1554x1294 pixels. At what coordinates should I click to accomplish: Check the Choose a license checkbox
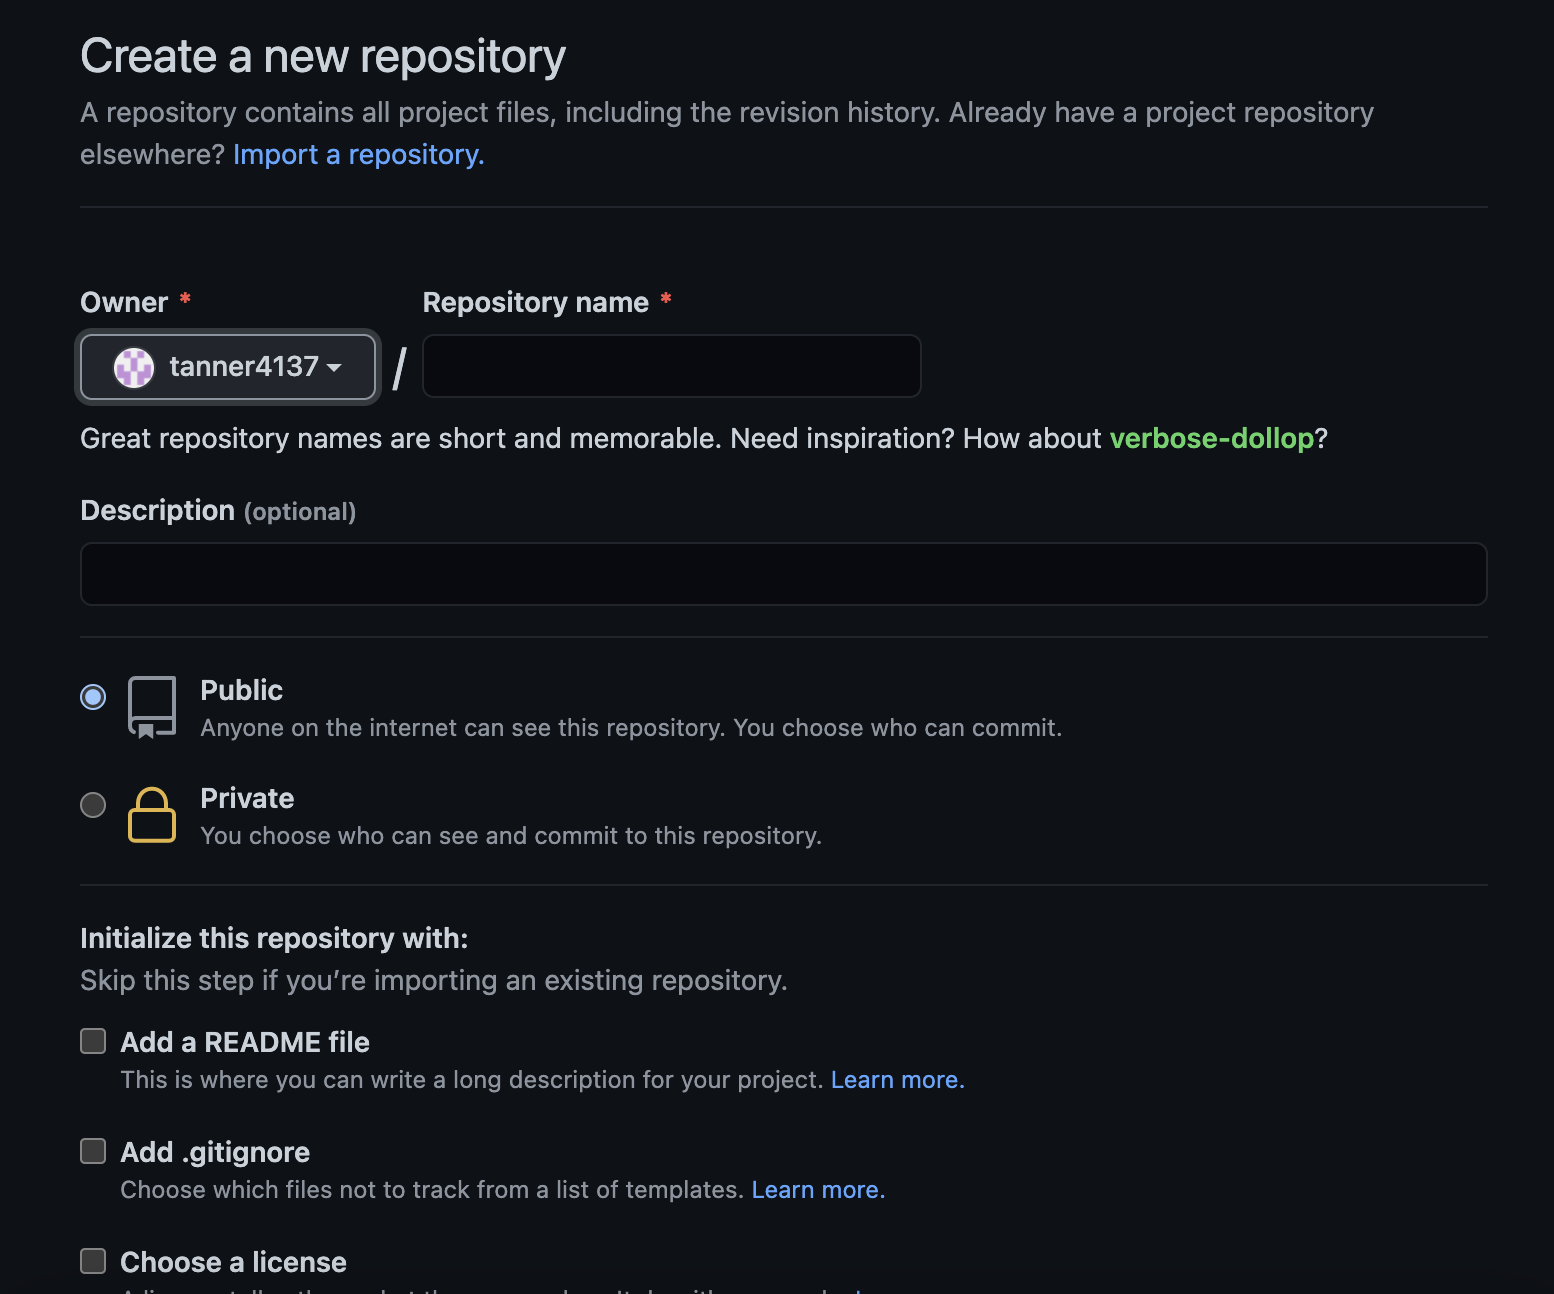click(93, 1261)
